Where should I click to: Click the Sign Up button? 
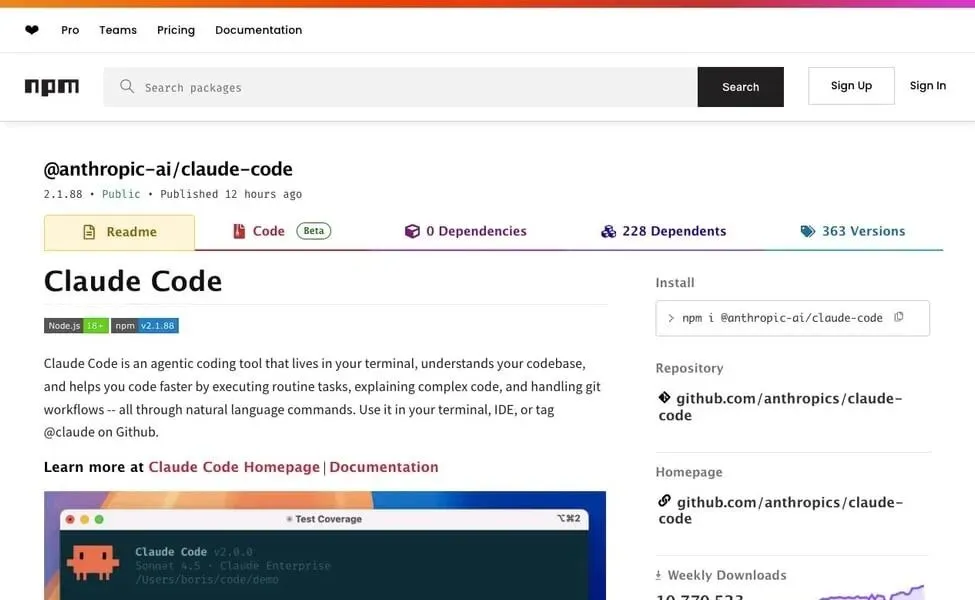point(851,86)
